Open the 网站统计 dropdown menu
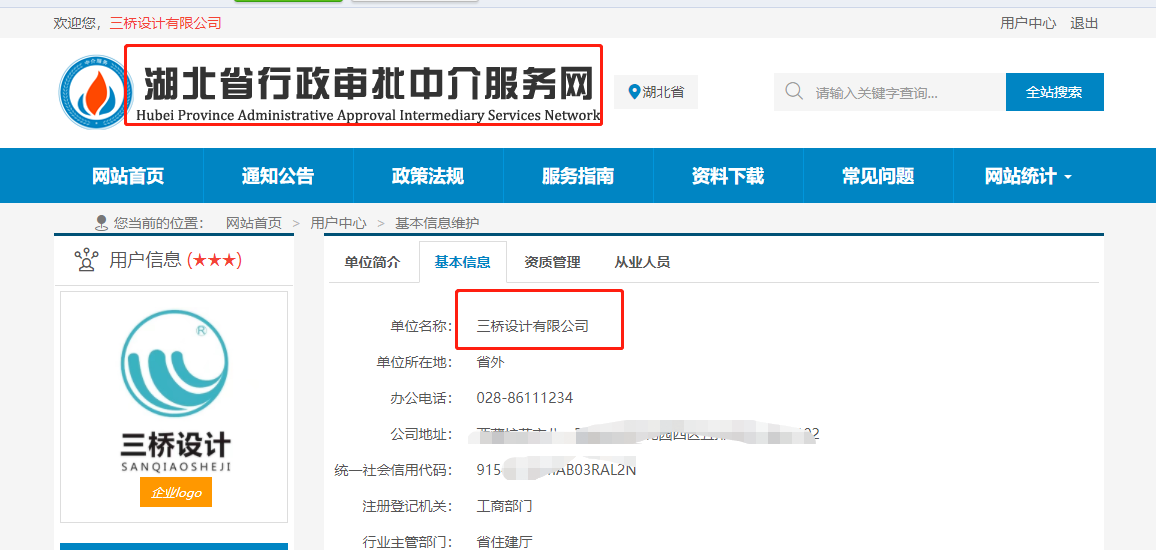This screenshot has width=1156, height=550. (x=1027, y=176)
